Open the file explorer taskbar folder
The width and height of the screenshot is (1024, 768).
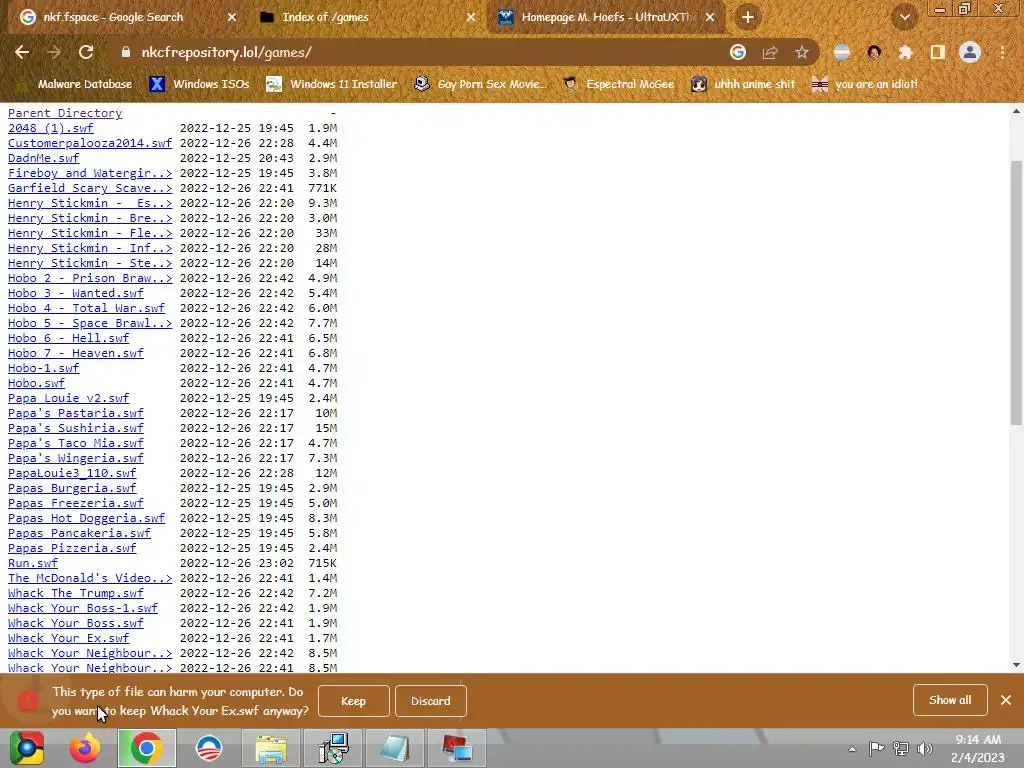271,748
